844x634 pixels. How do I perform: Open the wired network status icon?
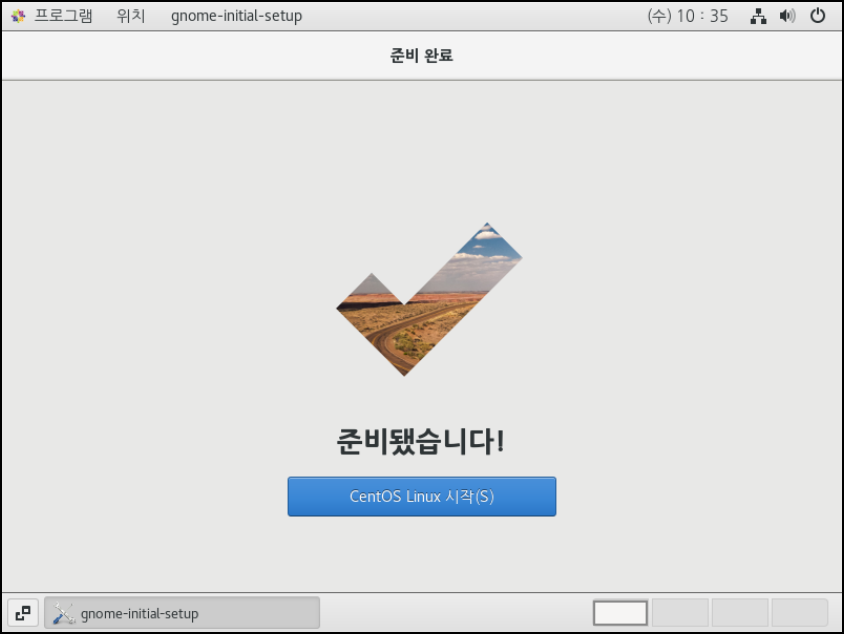[758, 16]
